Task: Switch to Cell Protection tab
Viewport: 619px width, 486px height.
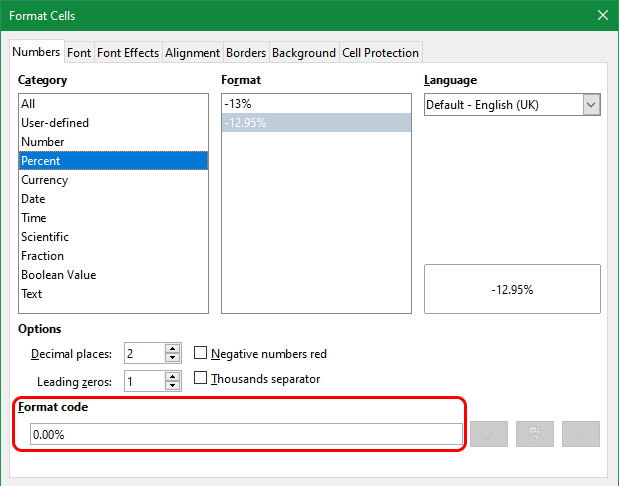Action: pos(381,53)
